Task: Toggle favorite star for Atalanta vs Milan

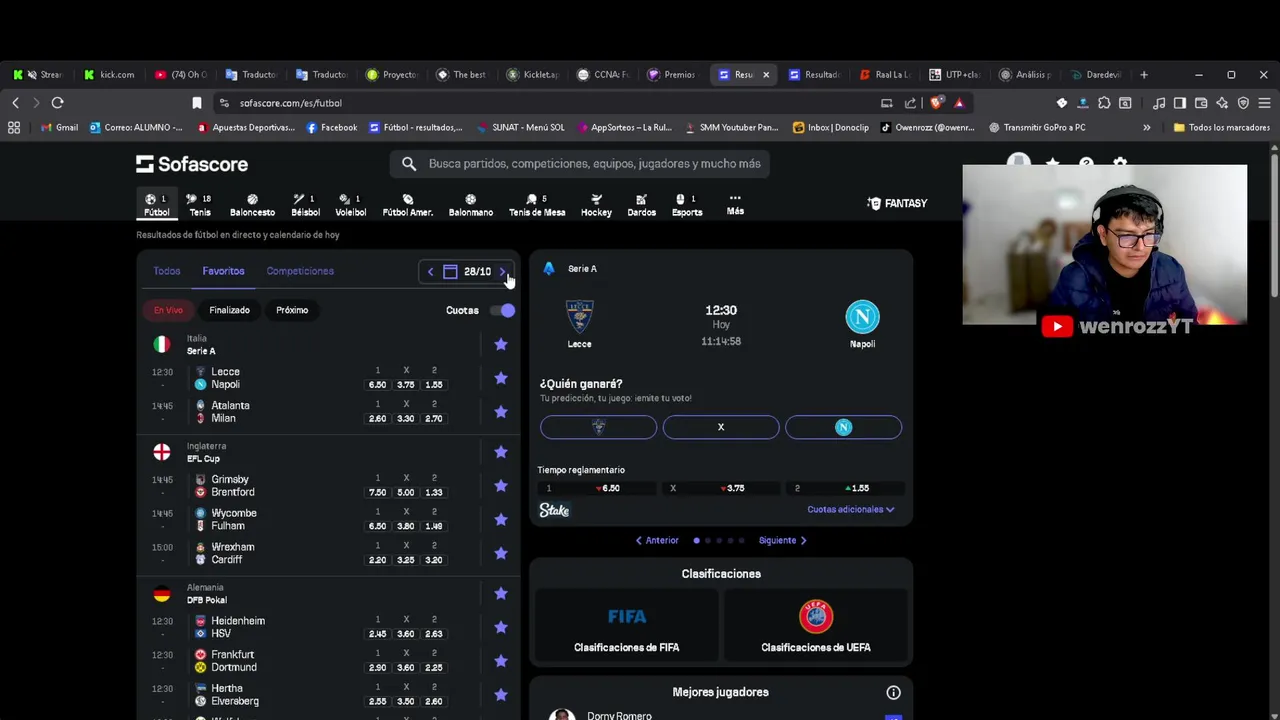Action: click(501, 412)
